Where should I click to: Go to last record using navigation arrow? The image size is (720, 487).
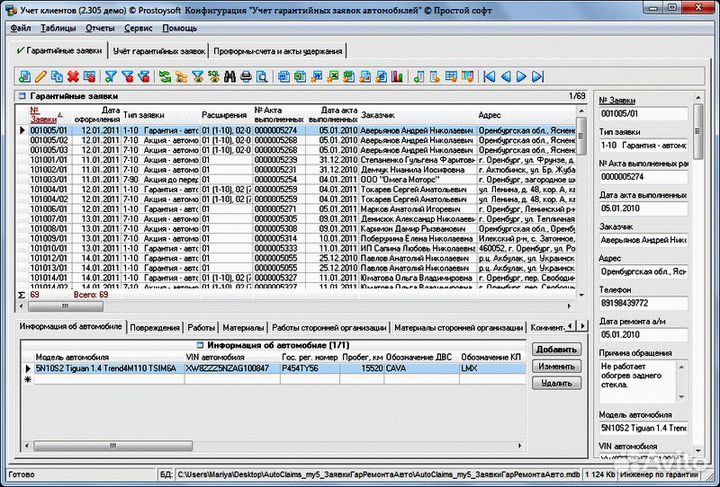tap(537, 76)
